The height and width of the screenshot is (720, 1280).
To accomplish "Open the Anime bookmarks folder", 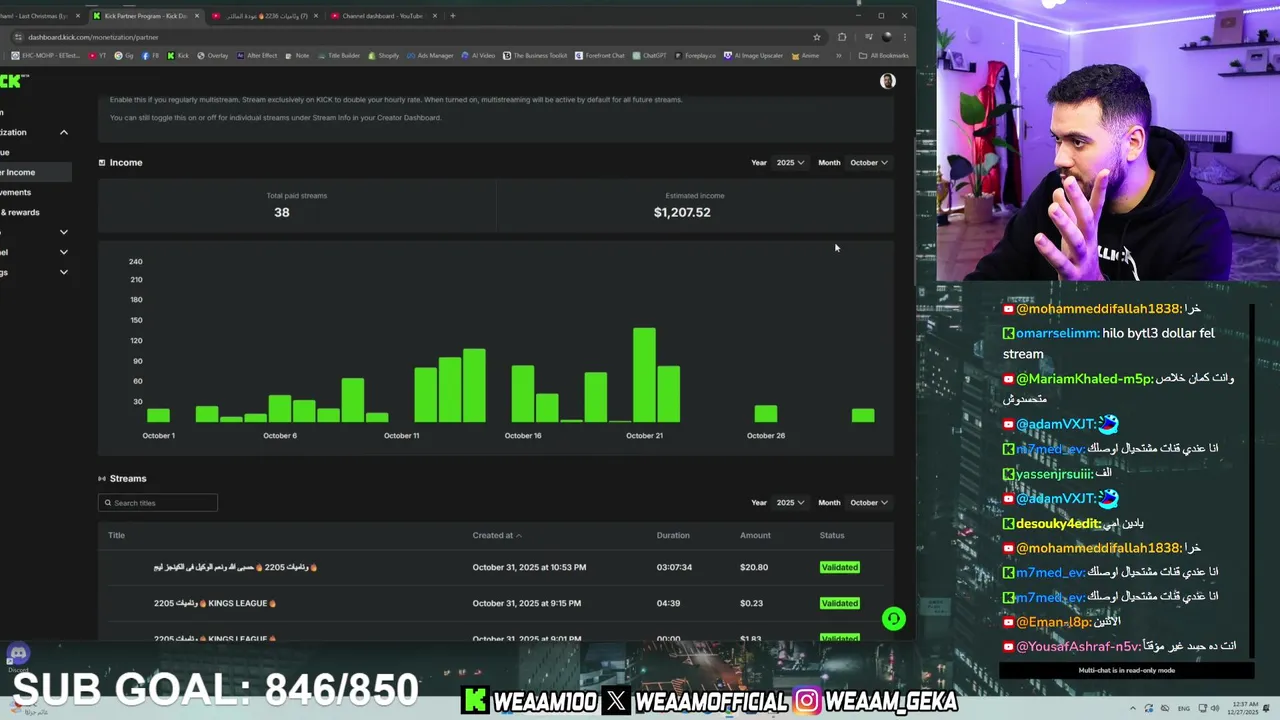I will (x=806, y=56).
